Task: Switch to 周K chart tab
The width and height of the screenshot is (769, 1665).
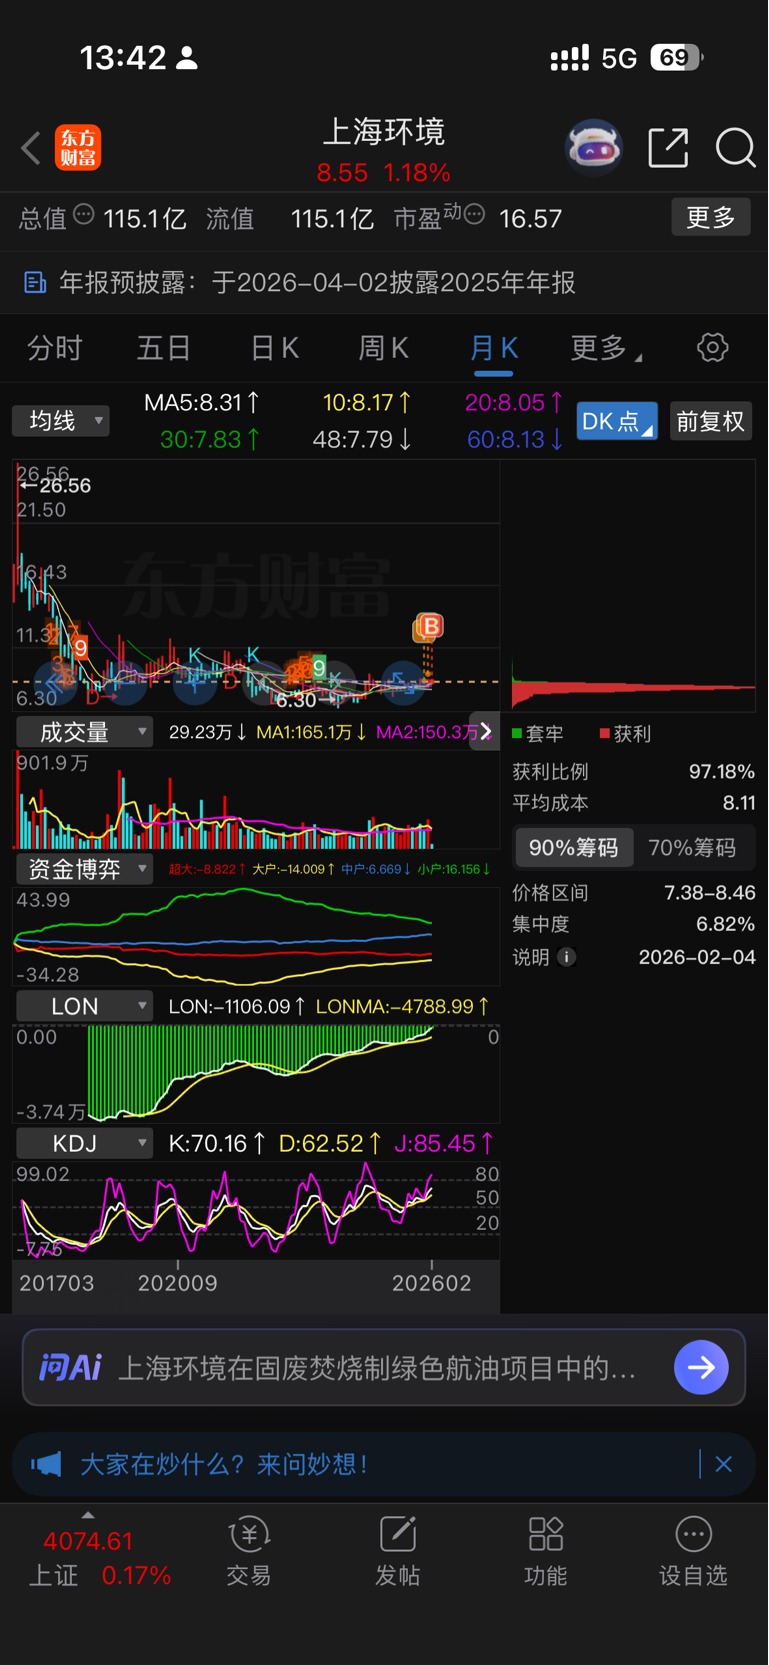Action: (383, 348)
